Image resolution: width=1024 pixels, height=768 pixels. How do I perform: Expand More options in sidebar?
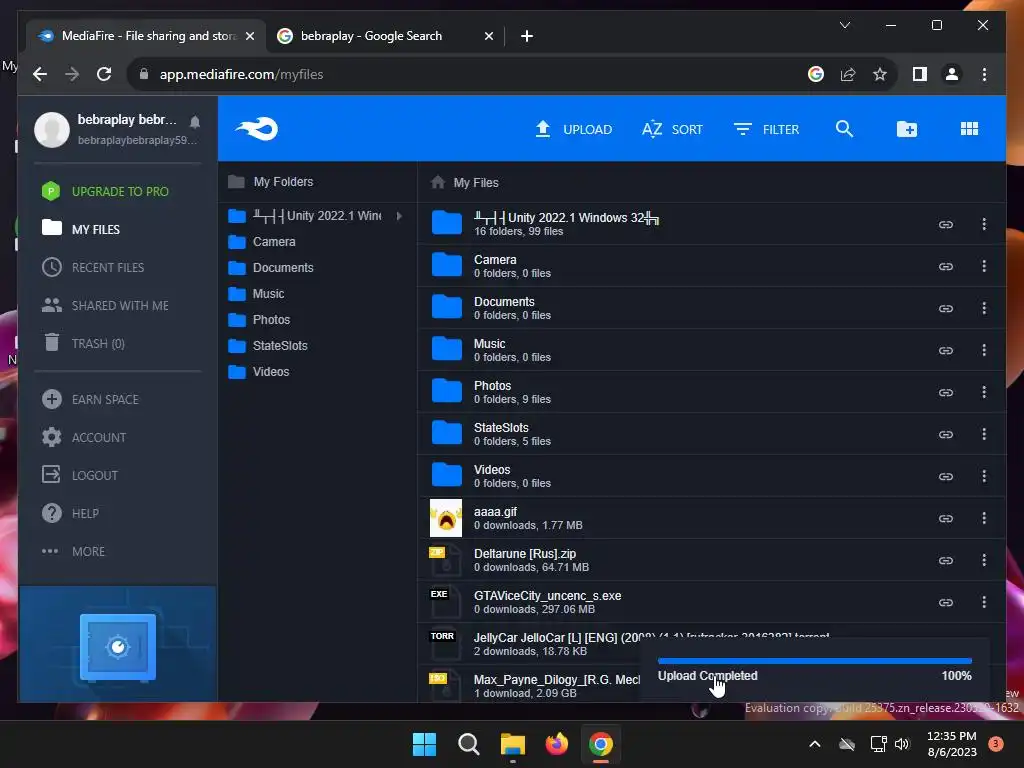click(x=73, y=551)
